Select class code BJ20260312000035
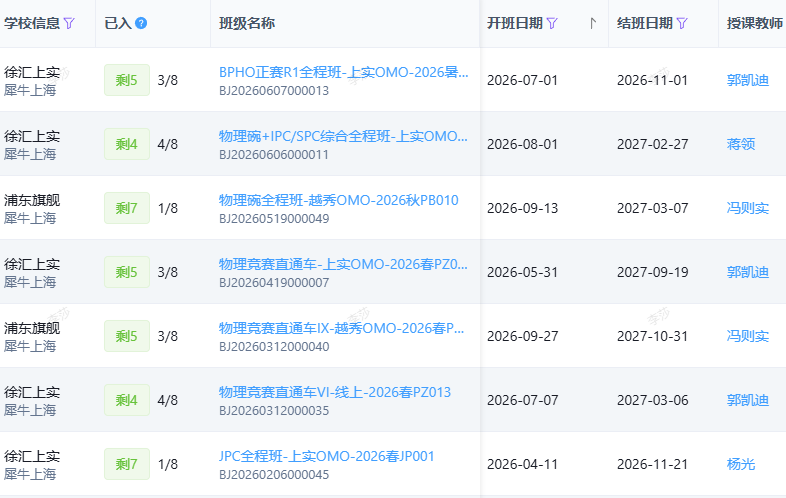The image size is (786, 498). [x=274, y=411]
